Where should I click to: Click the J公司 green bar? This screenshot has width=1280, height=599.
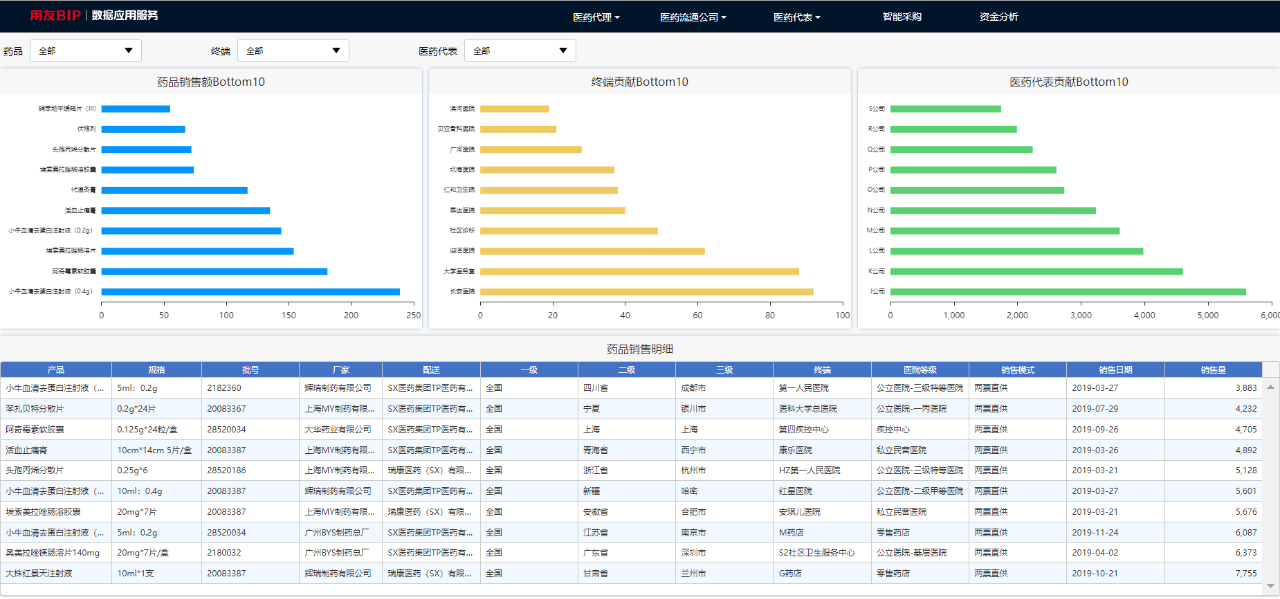click(1067, 292)
